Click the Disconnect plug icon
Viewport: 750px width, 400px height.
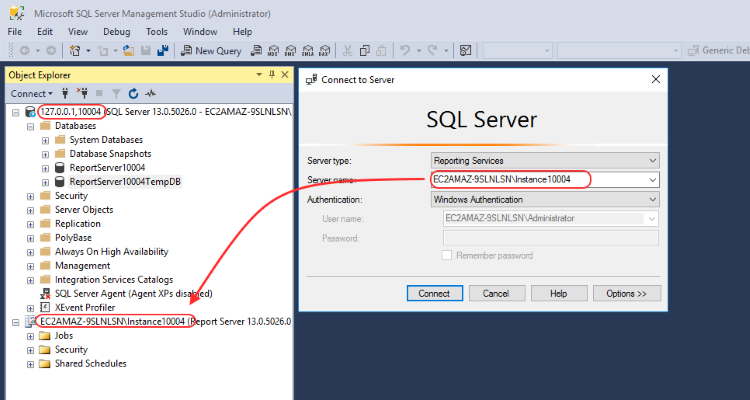(x=82, y=93)
